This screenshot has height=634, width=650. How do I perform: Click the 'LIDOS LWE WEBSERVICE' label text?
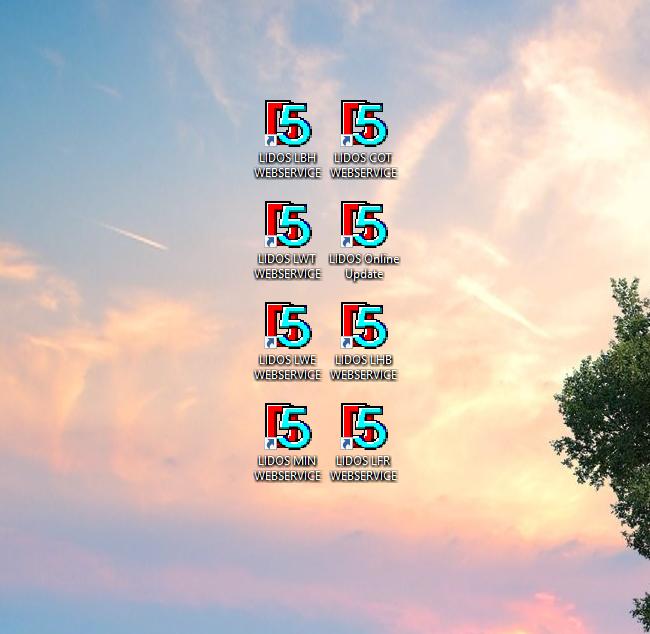(288, 367)
